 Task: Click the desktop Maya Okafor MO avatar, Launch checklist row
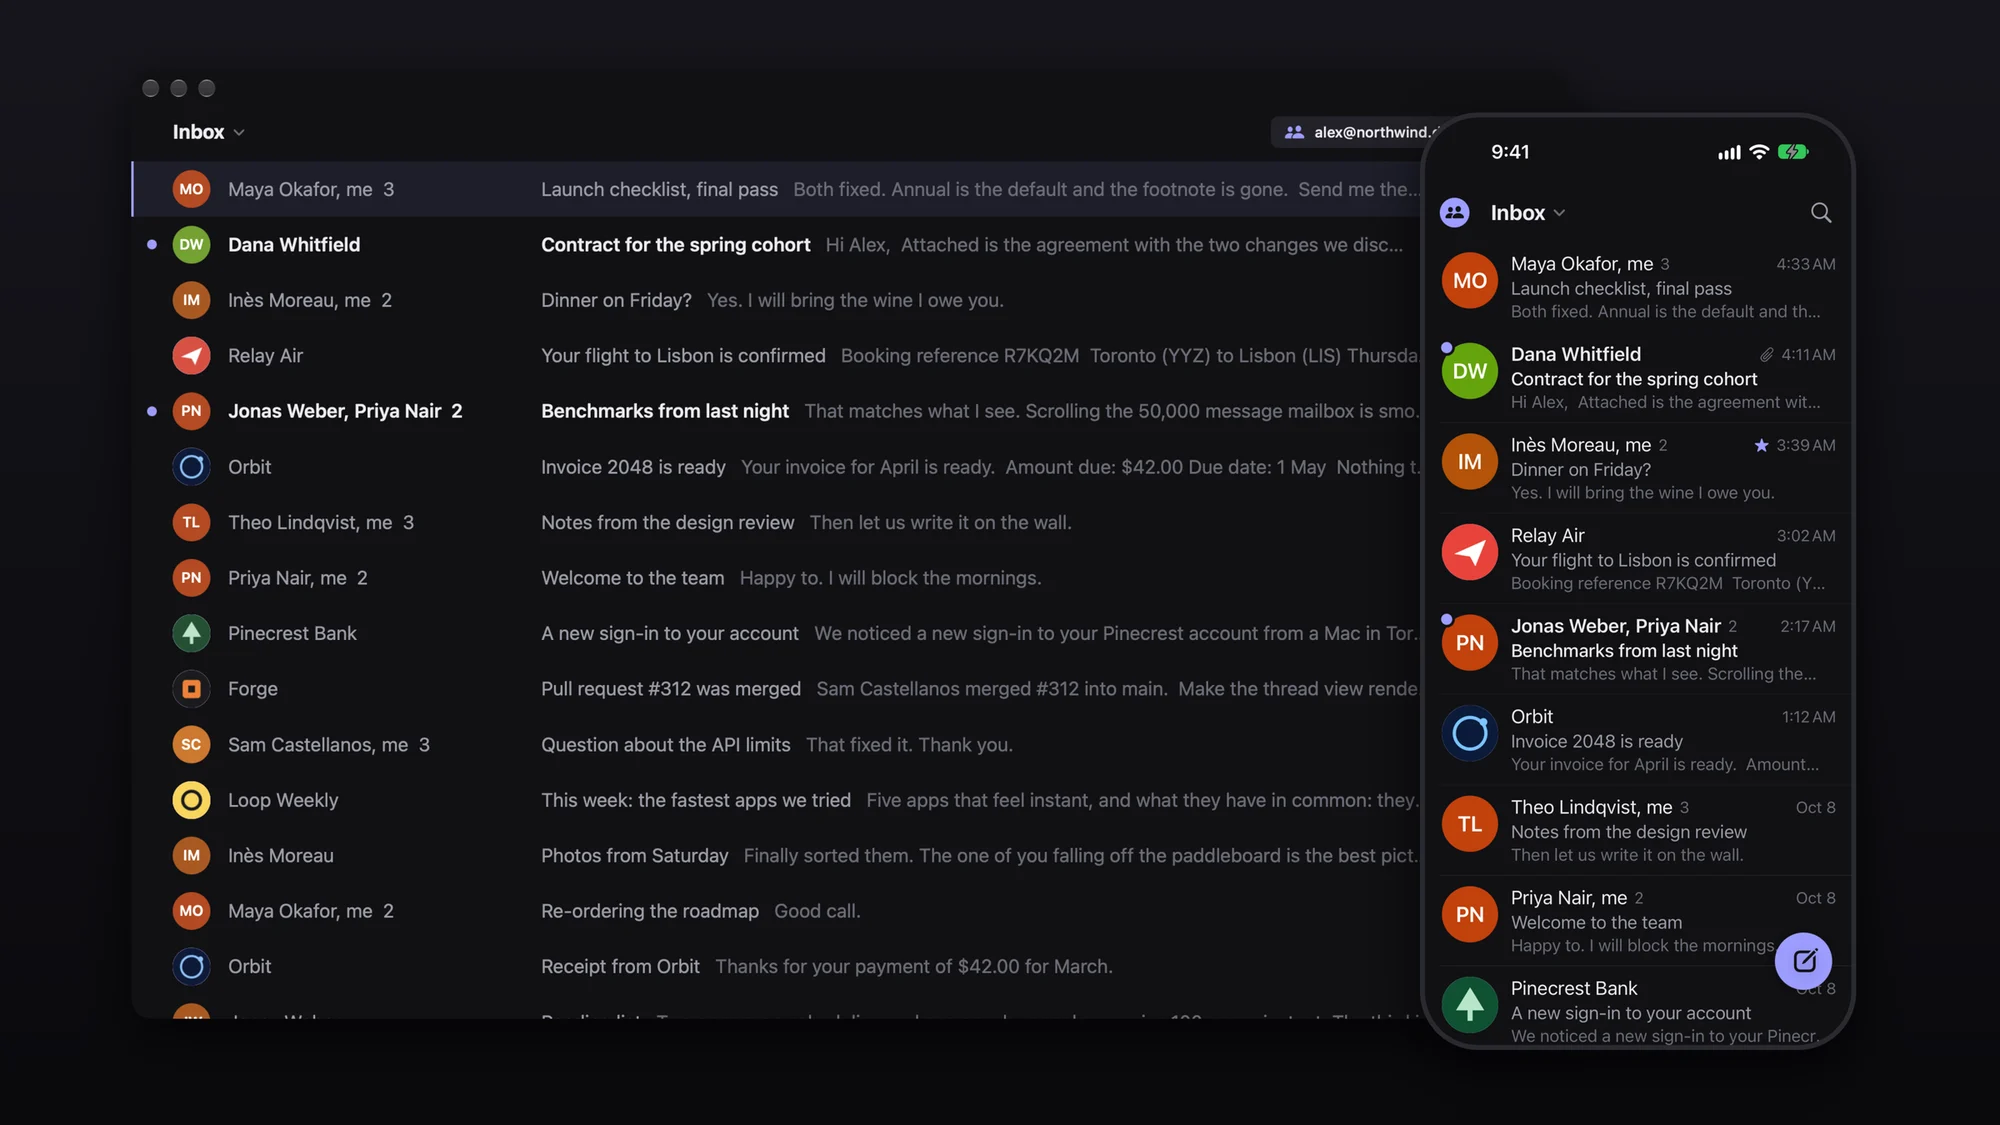coord(191,189)
